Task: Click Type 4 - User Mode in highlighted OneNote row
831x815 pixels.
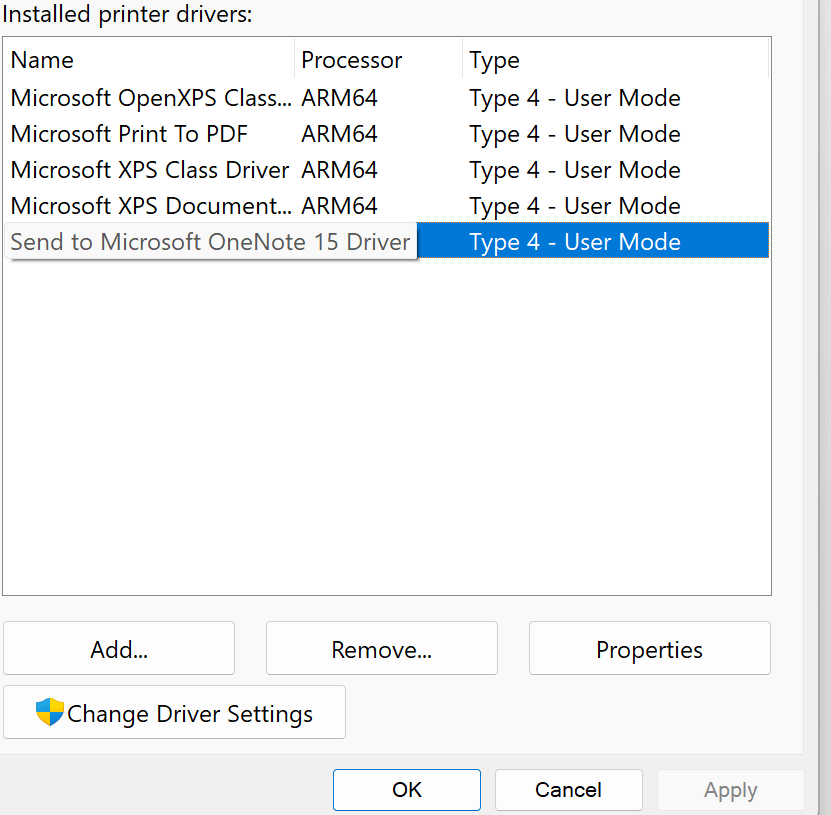Action: tap(575, 243)
